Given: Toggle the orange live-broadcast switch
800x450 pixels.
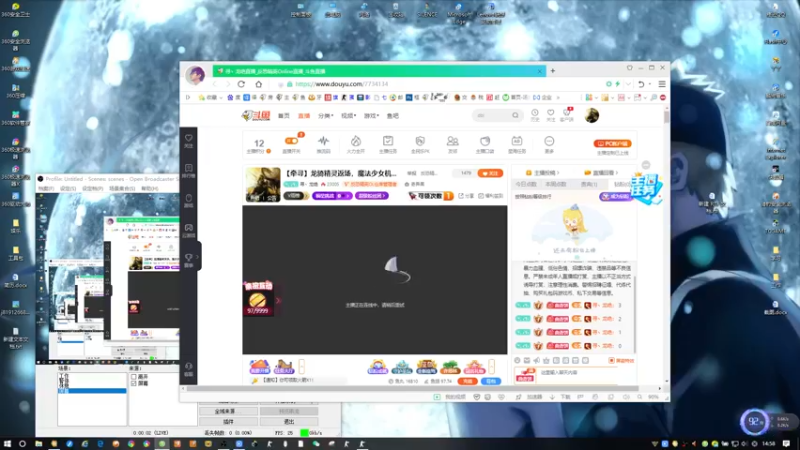Looking at the screenshot, I should coord(291,141).
